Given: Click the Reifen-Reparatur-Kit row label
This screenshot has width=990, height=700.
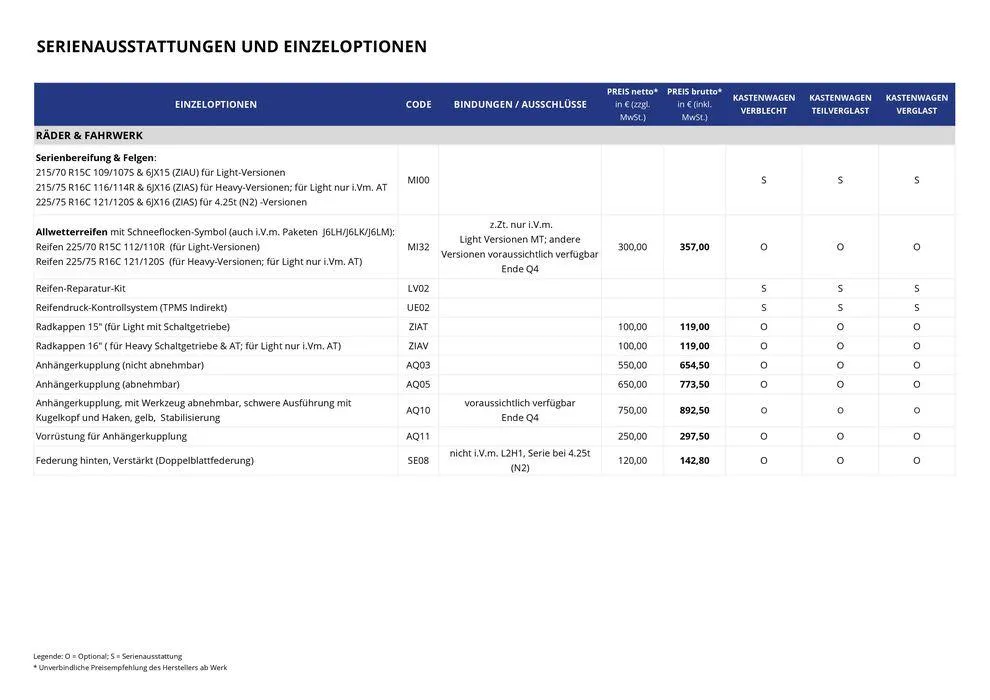Looking at the screenshot, I should 80,288.
